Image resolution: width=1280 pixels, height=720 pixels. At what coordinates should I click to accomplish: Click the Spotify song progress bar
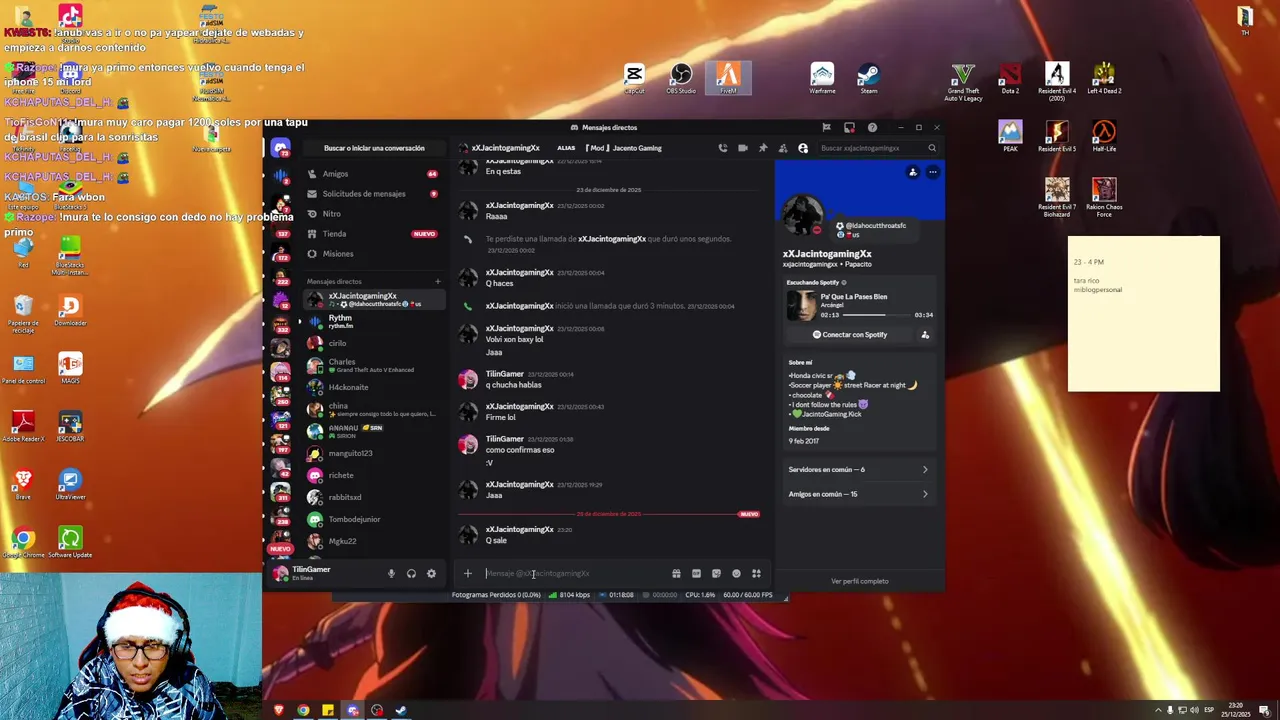(877, 315)
